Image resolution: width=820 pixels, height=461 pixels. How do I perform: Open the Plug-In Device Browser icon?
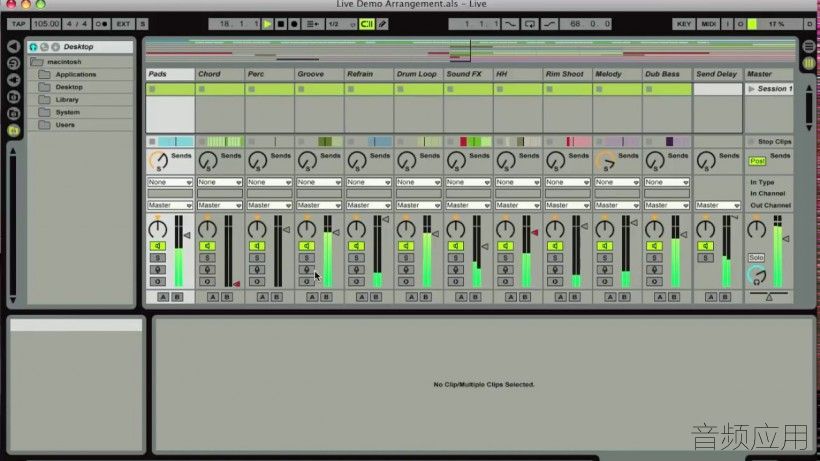[14, 80]
